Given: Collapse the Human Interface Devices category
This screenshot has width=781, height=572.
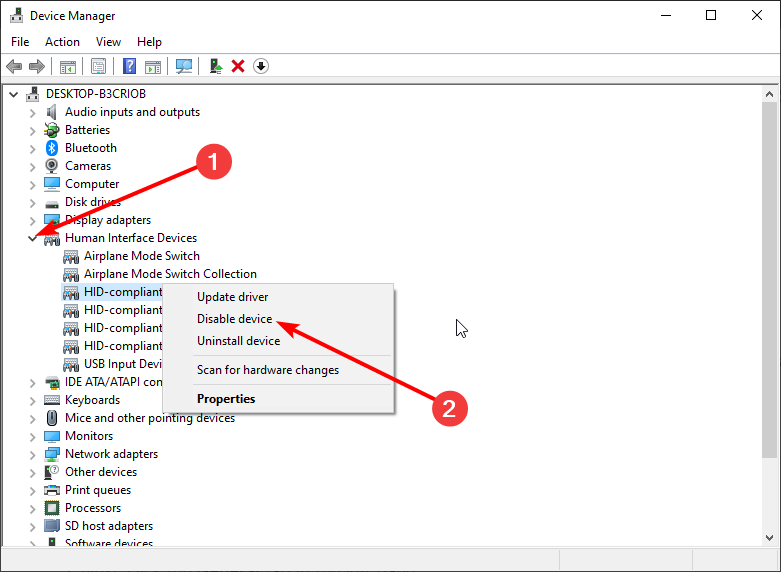Looking at the screenshot, I should [32, 238].
